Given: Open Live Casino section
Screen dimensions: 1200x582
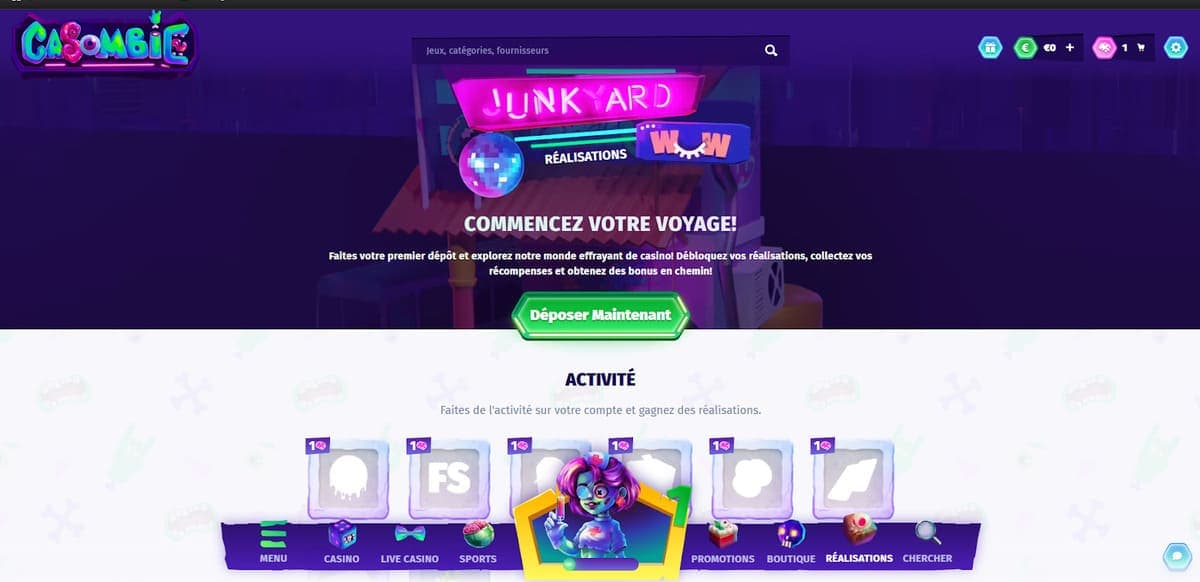Looking at the screenshot, I should coord(410,542).
